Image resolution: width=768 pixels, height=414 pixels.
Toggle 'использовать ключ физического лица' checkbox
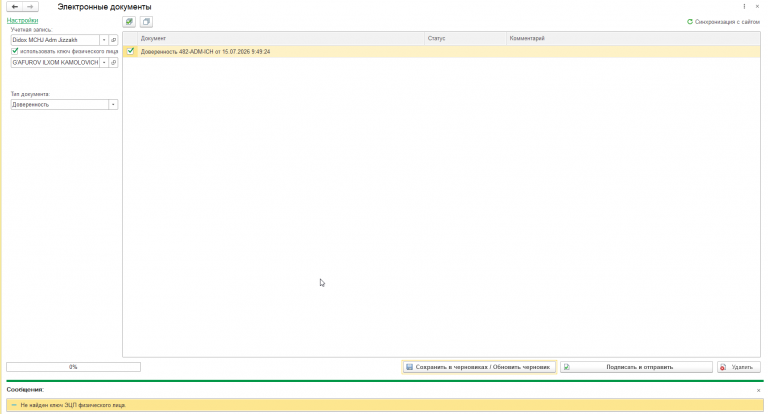pyautogui.click(x=15, y=51)
